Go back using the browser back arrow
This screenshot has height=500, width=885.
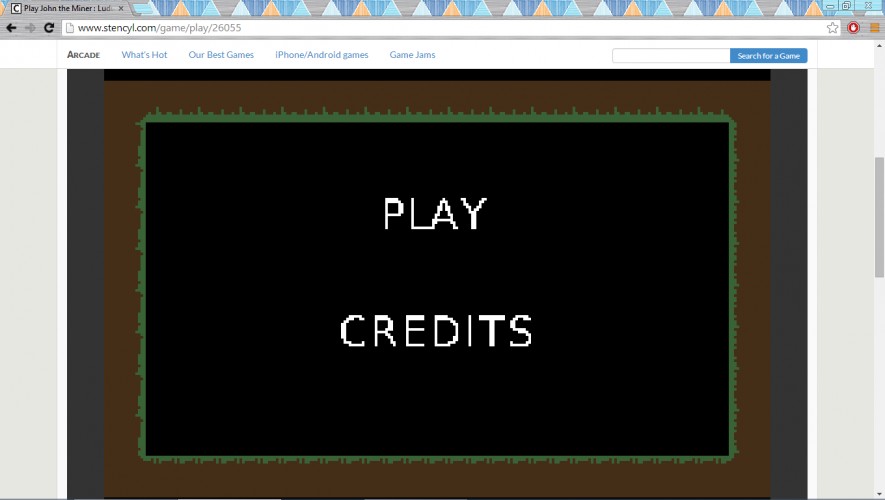(x=11, y=28)
